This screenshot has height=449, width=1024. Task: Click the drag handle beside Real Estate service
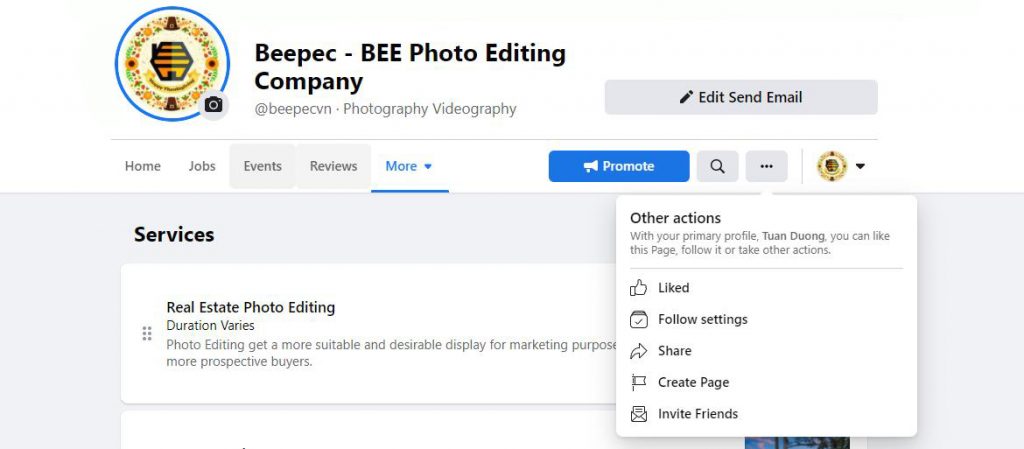coord(147,334)
